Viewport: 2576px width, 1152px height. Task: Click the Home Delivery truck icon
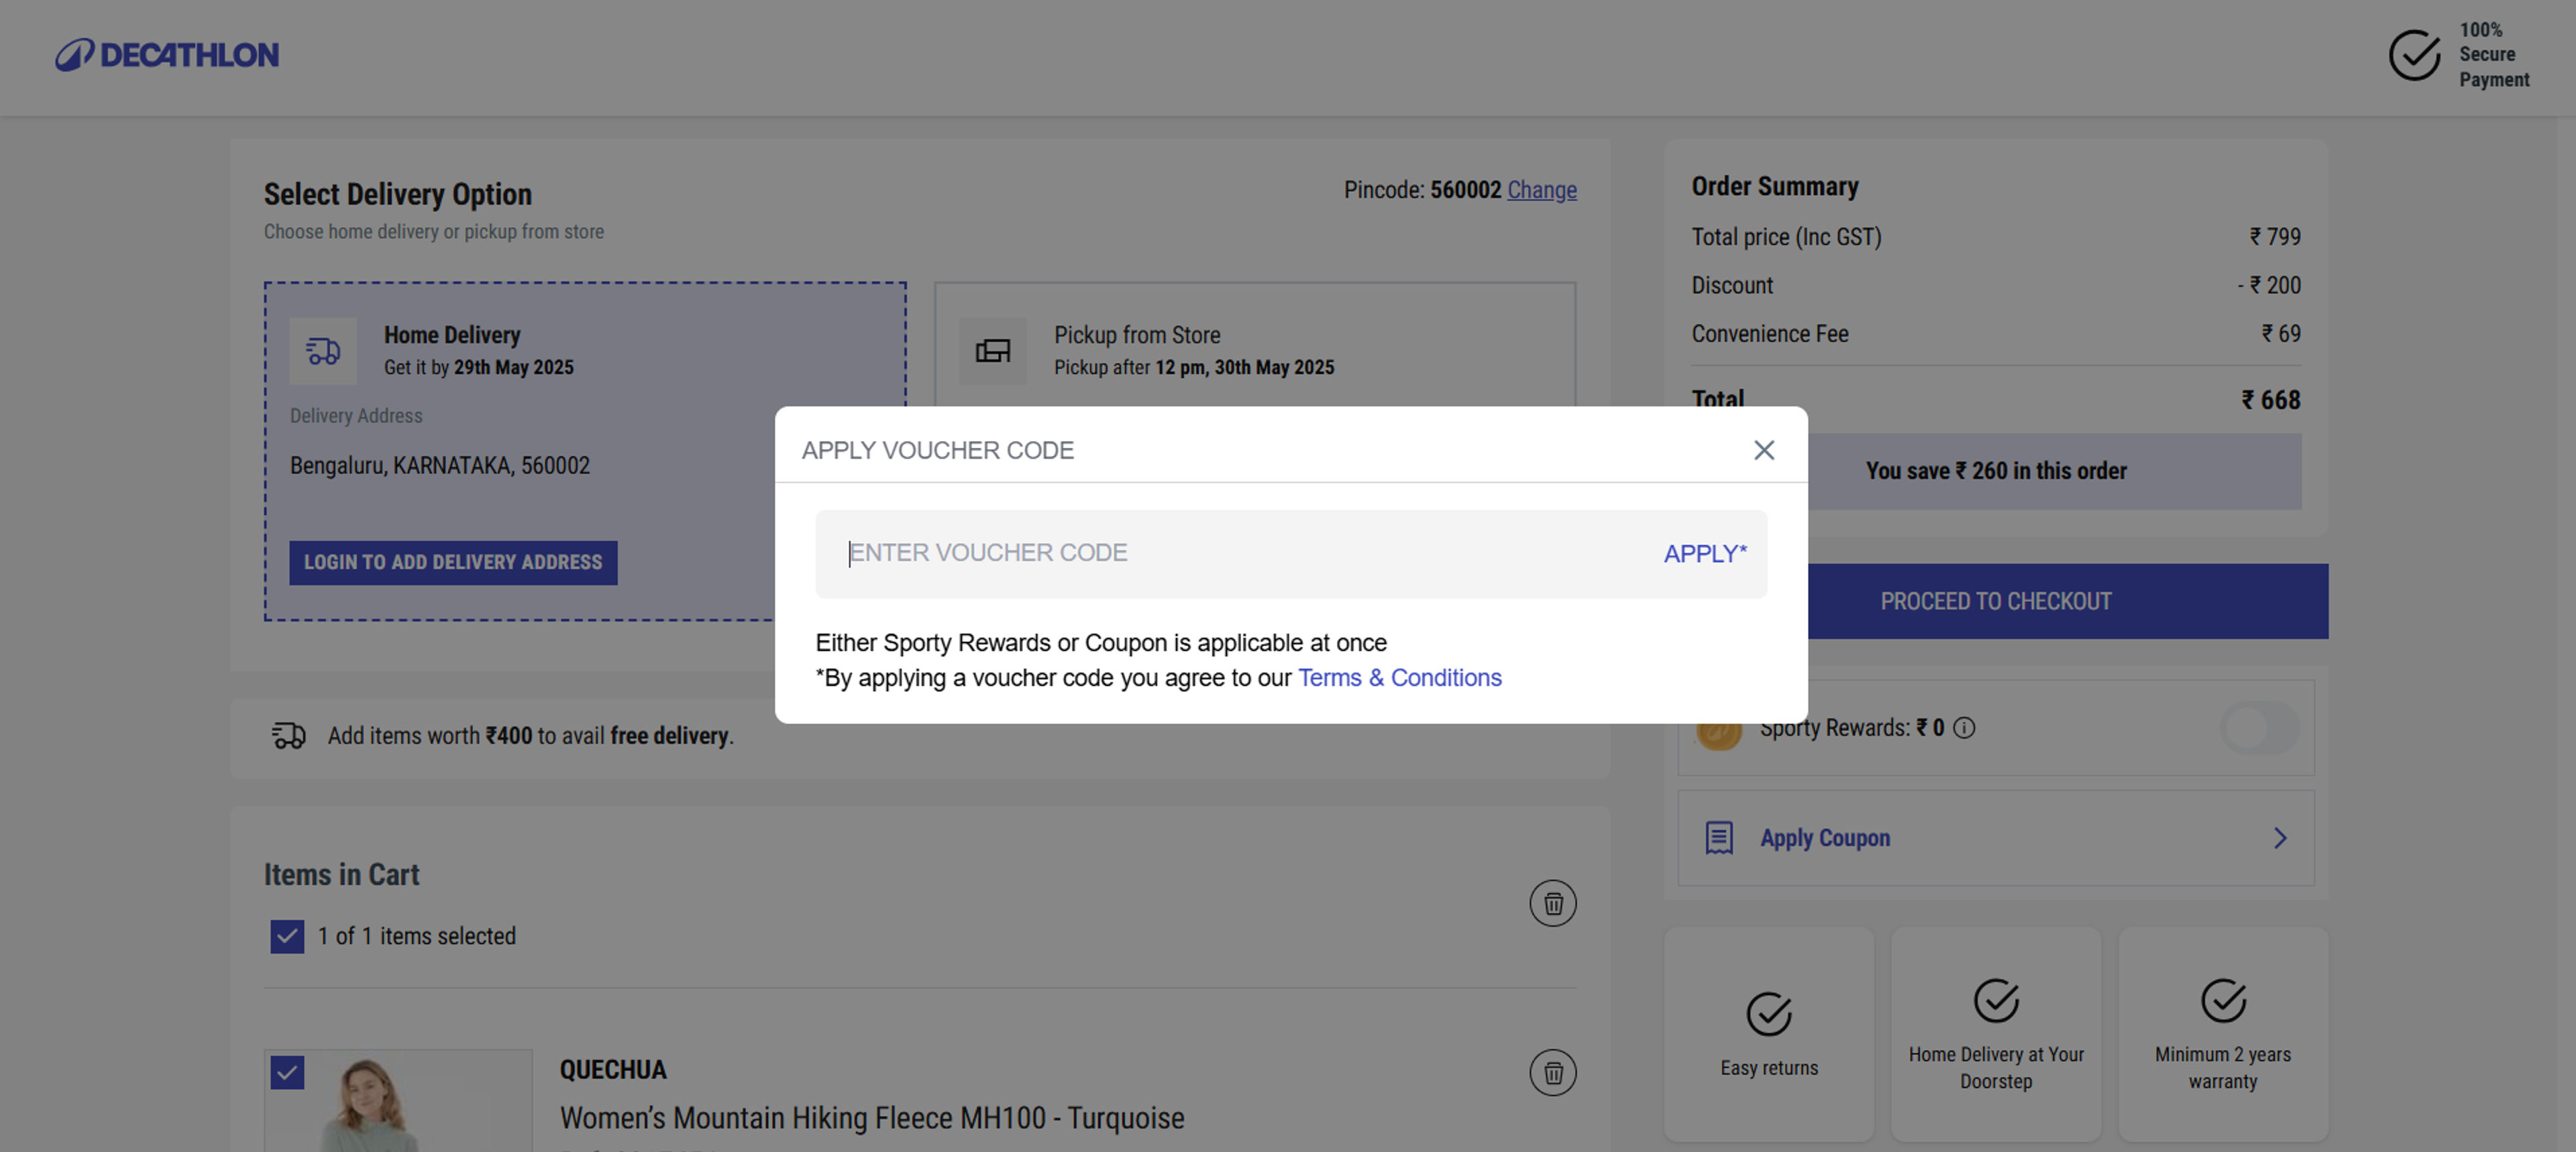[x=323, y=351]
